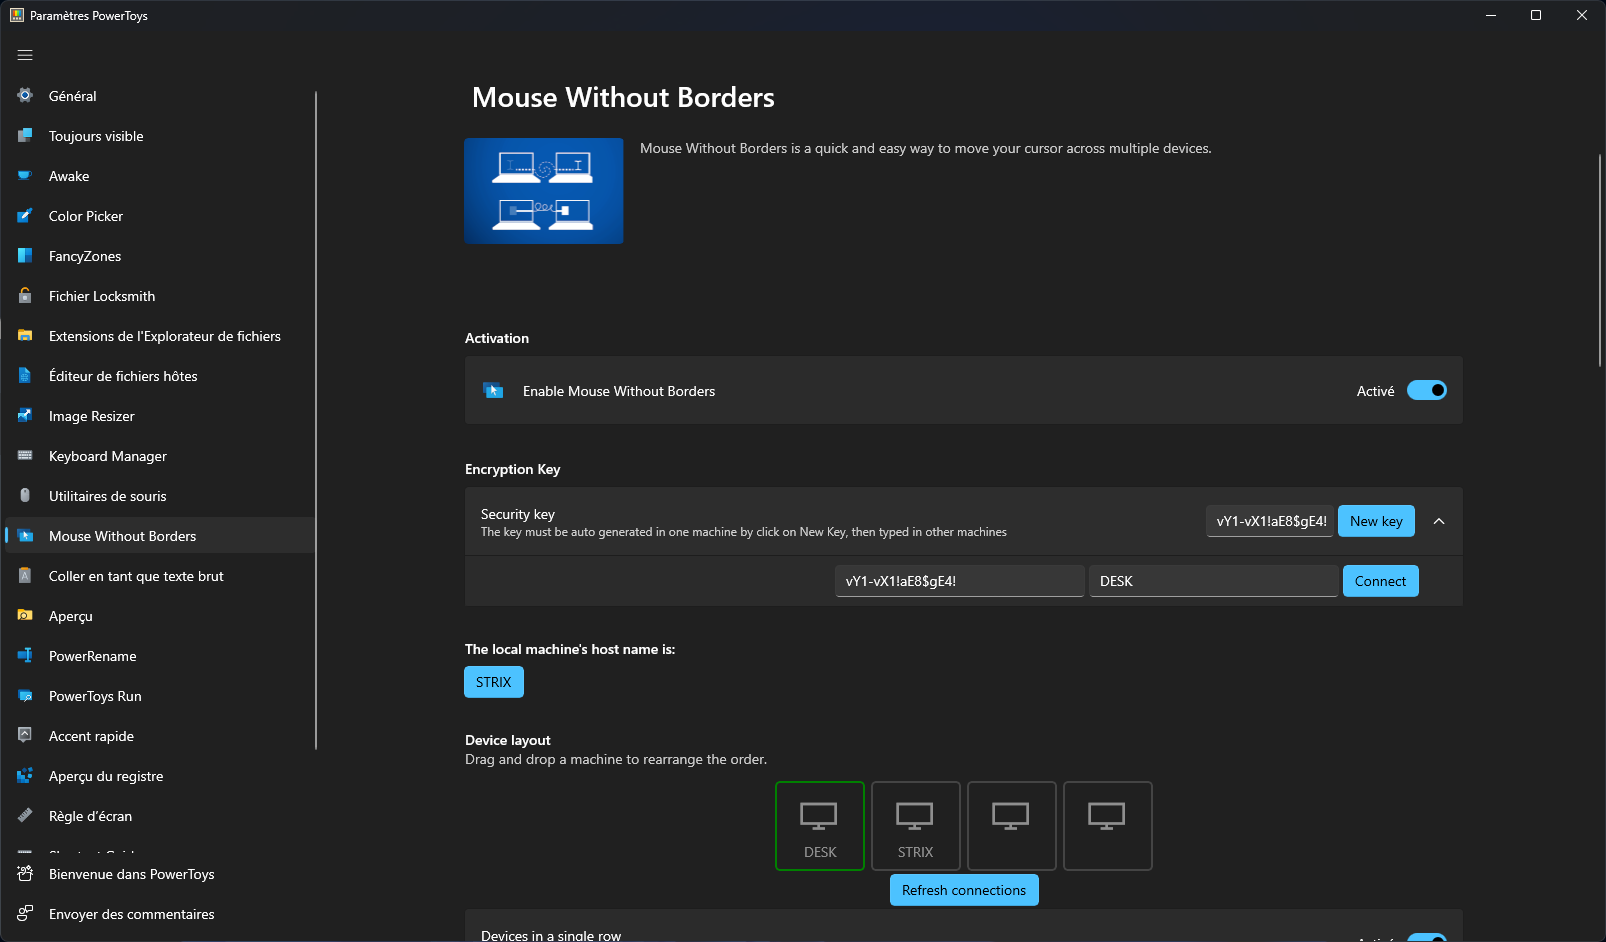Click the PowerRename icon
The image size is (1606, 942).
pyautogui.click(x=25, y=655)
